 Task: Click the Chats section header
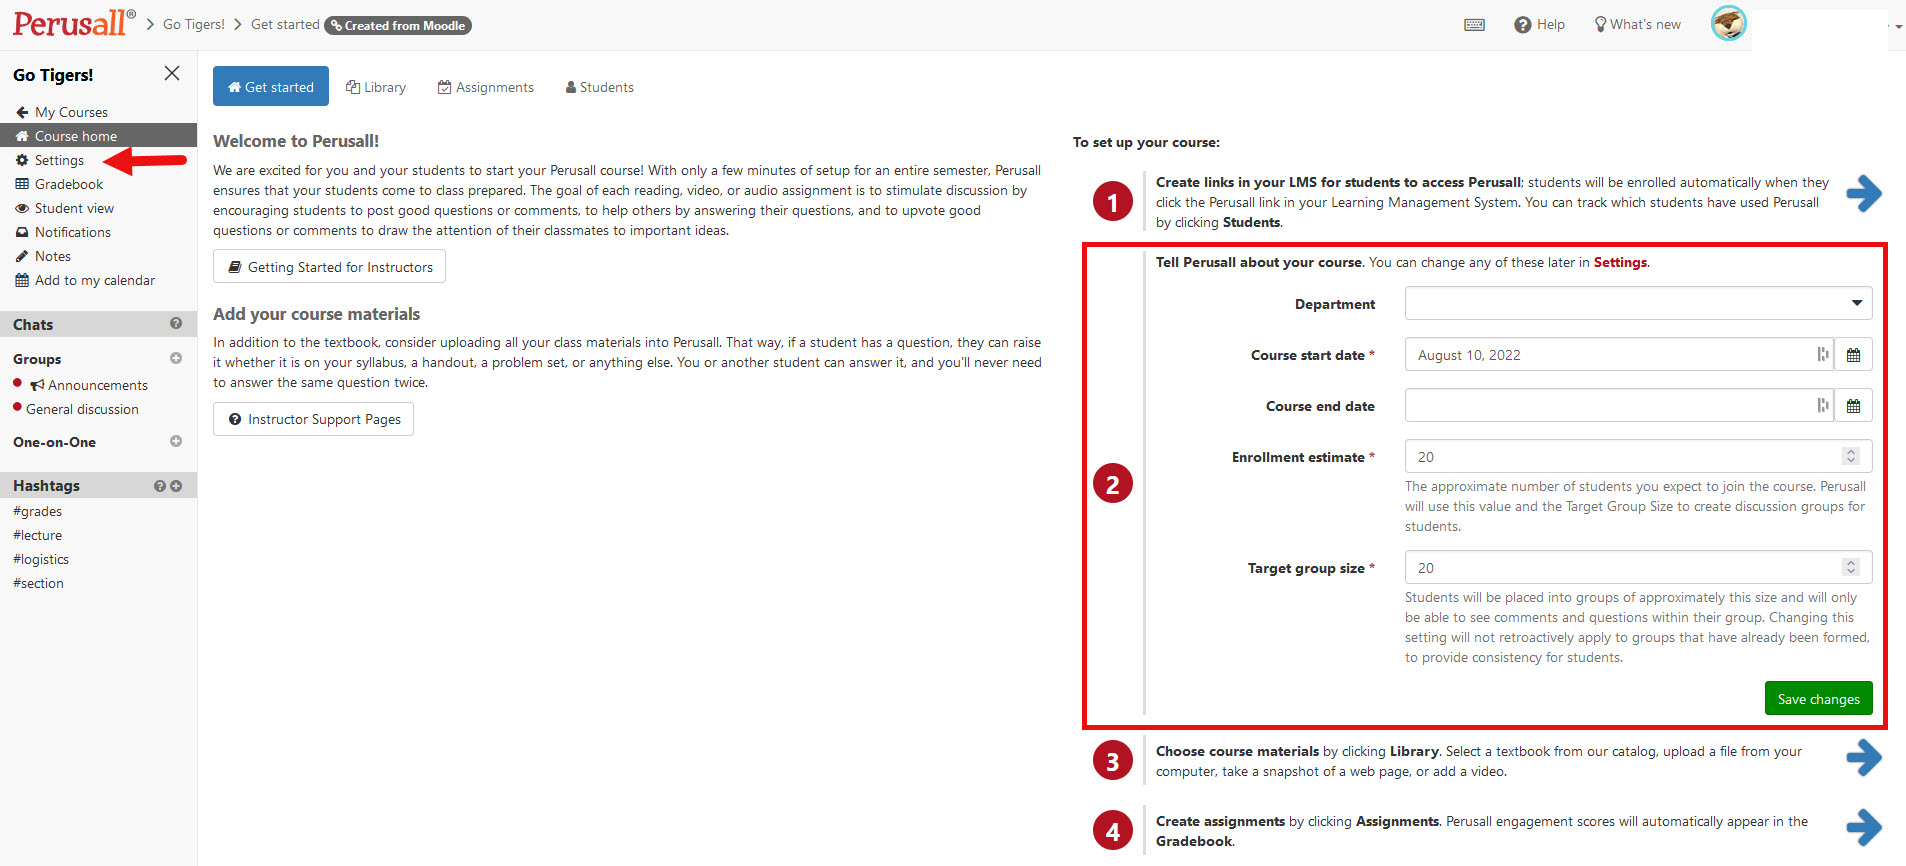(x=98, y=324)
